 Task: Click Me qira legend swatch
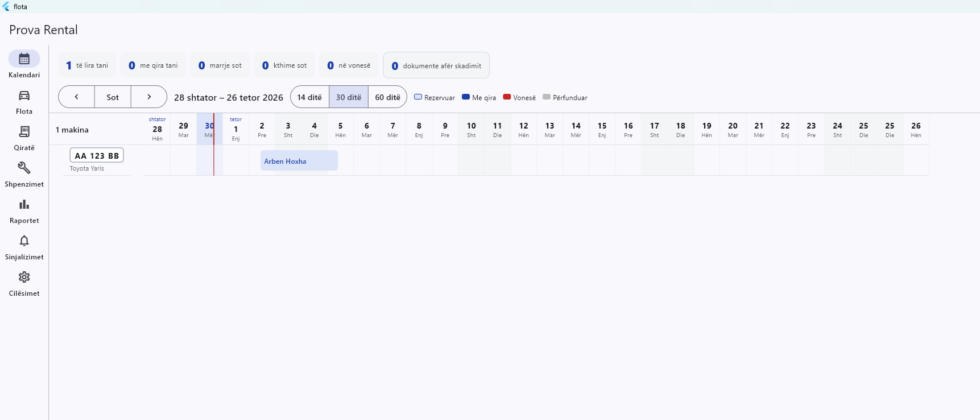[x=466, y=97]
